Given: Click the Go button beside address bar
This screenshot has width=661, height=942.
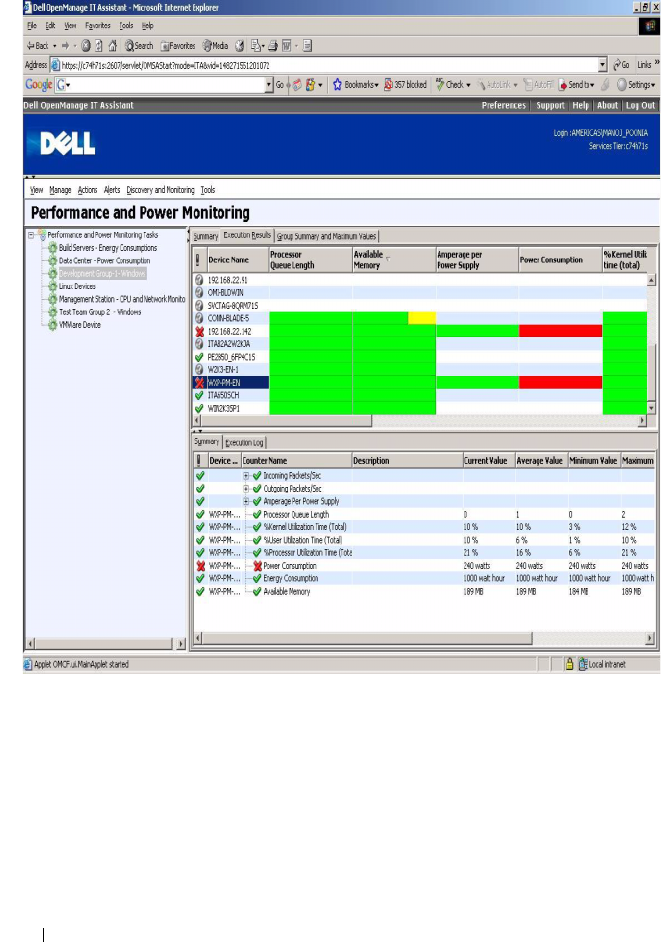Looking at the screenshot, I should (621, 65).
